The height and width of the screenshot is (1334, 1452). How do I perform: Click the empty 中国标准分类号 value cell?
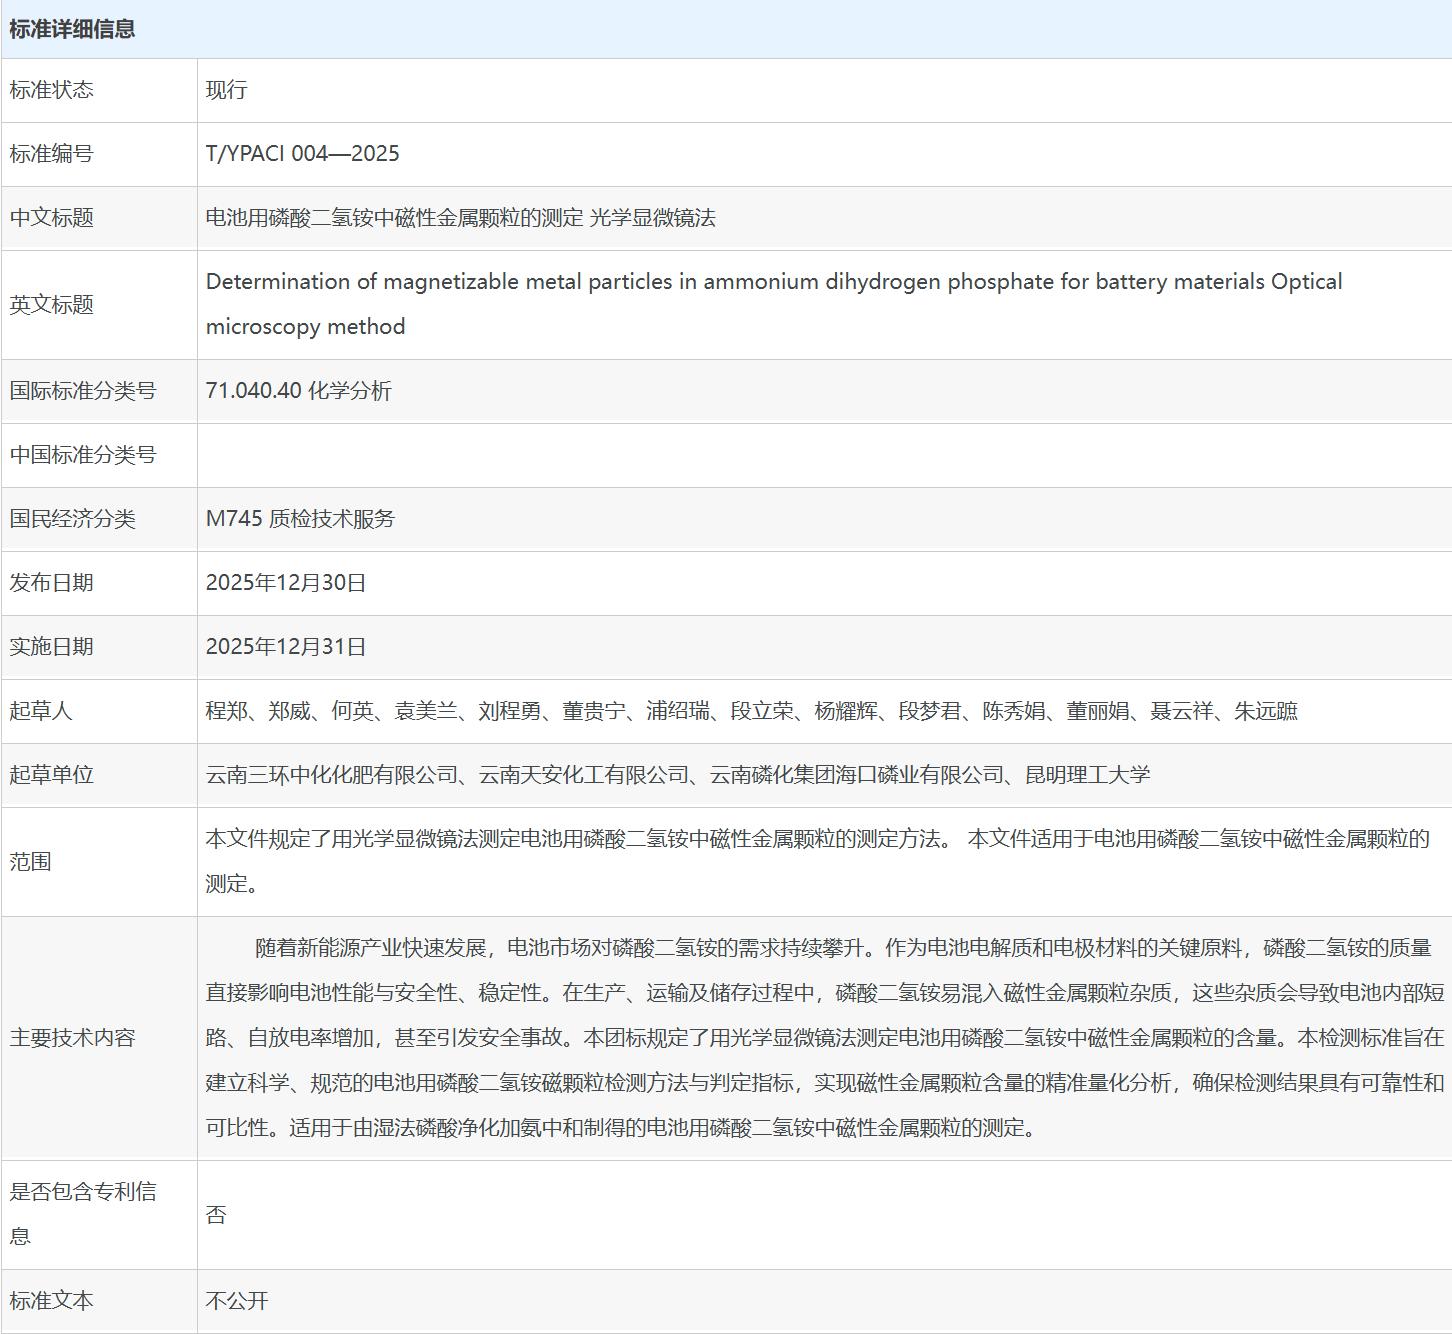(x=823, y=455)
